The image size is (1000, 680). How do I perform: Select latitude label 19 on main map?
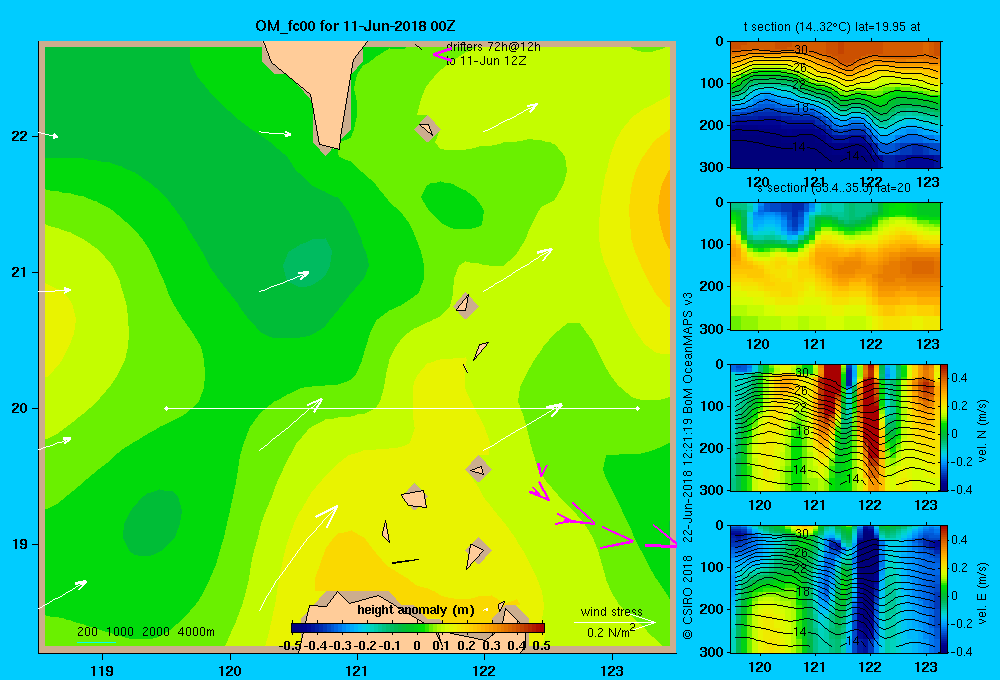(x=19, y=544)
